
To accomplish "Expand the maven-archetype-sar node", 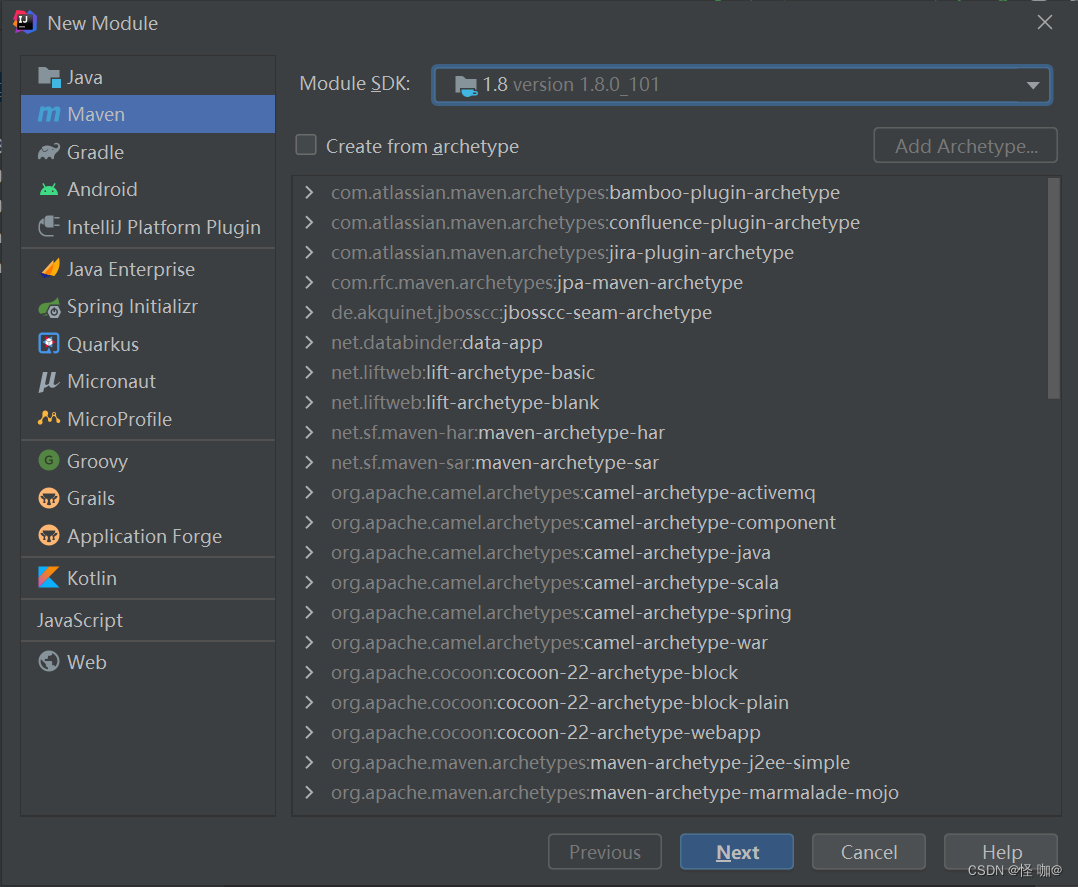I will (309, 462).
